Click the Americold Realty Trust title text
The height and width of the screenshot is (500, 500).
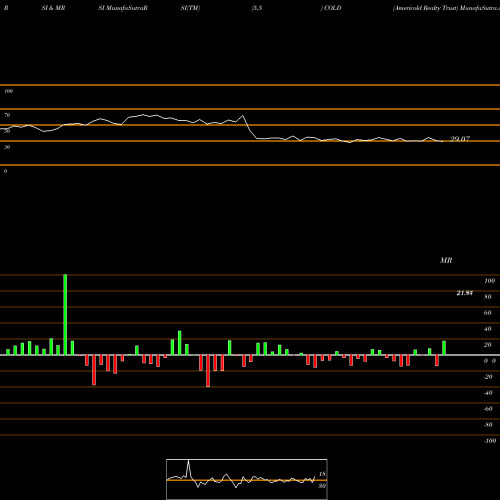(x=425, y=8)
